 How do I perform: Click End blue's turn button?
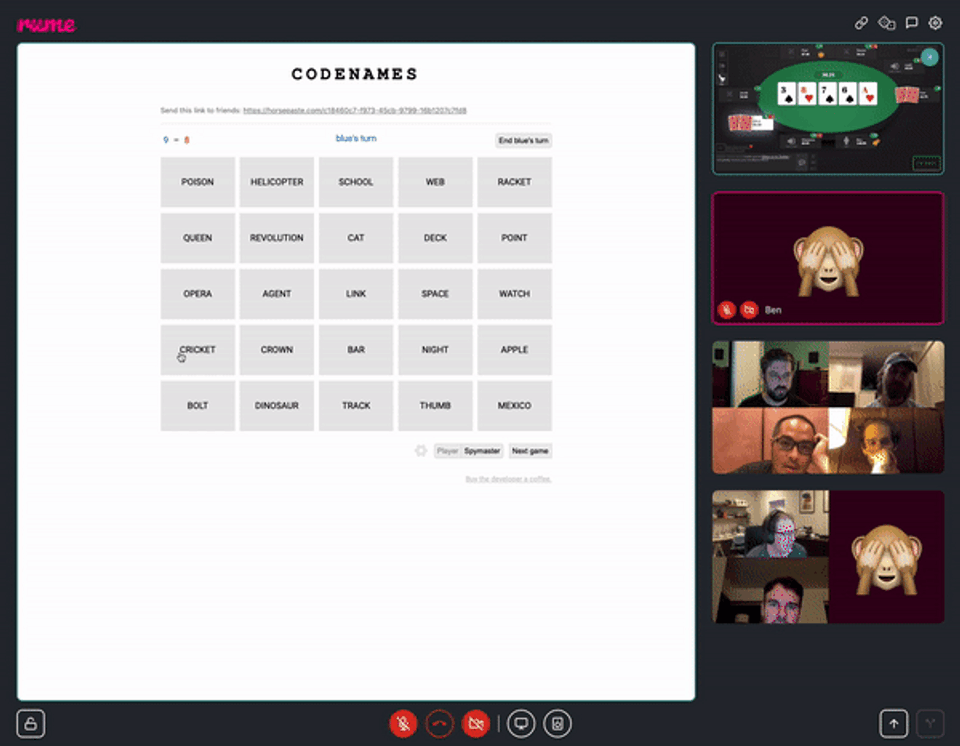523,140
